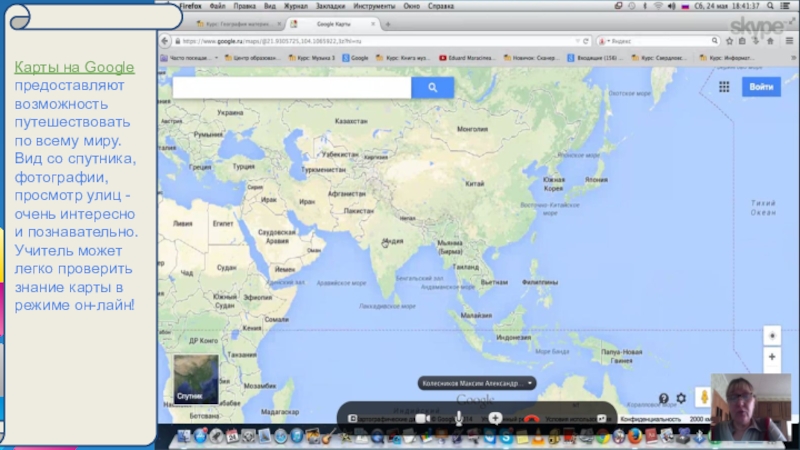800x450 pixels.
Task: Open the bookmarks list toolbar icon
Action: [742, 41]
